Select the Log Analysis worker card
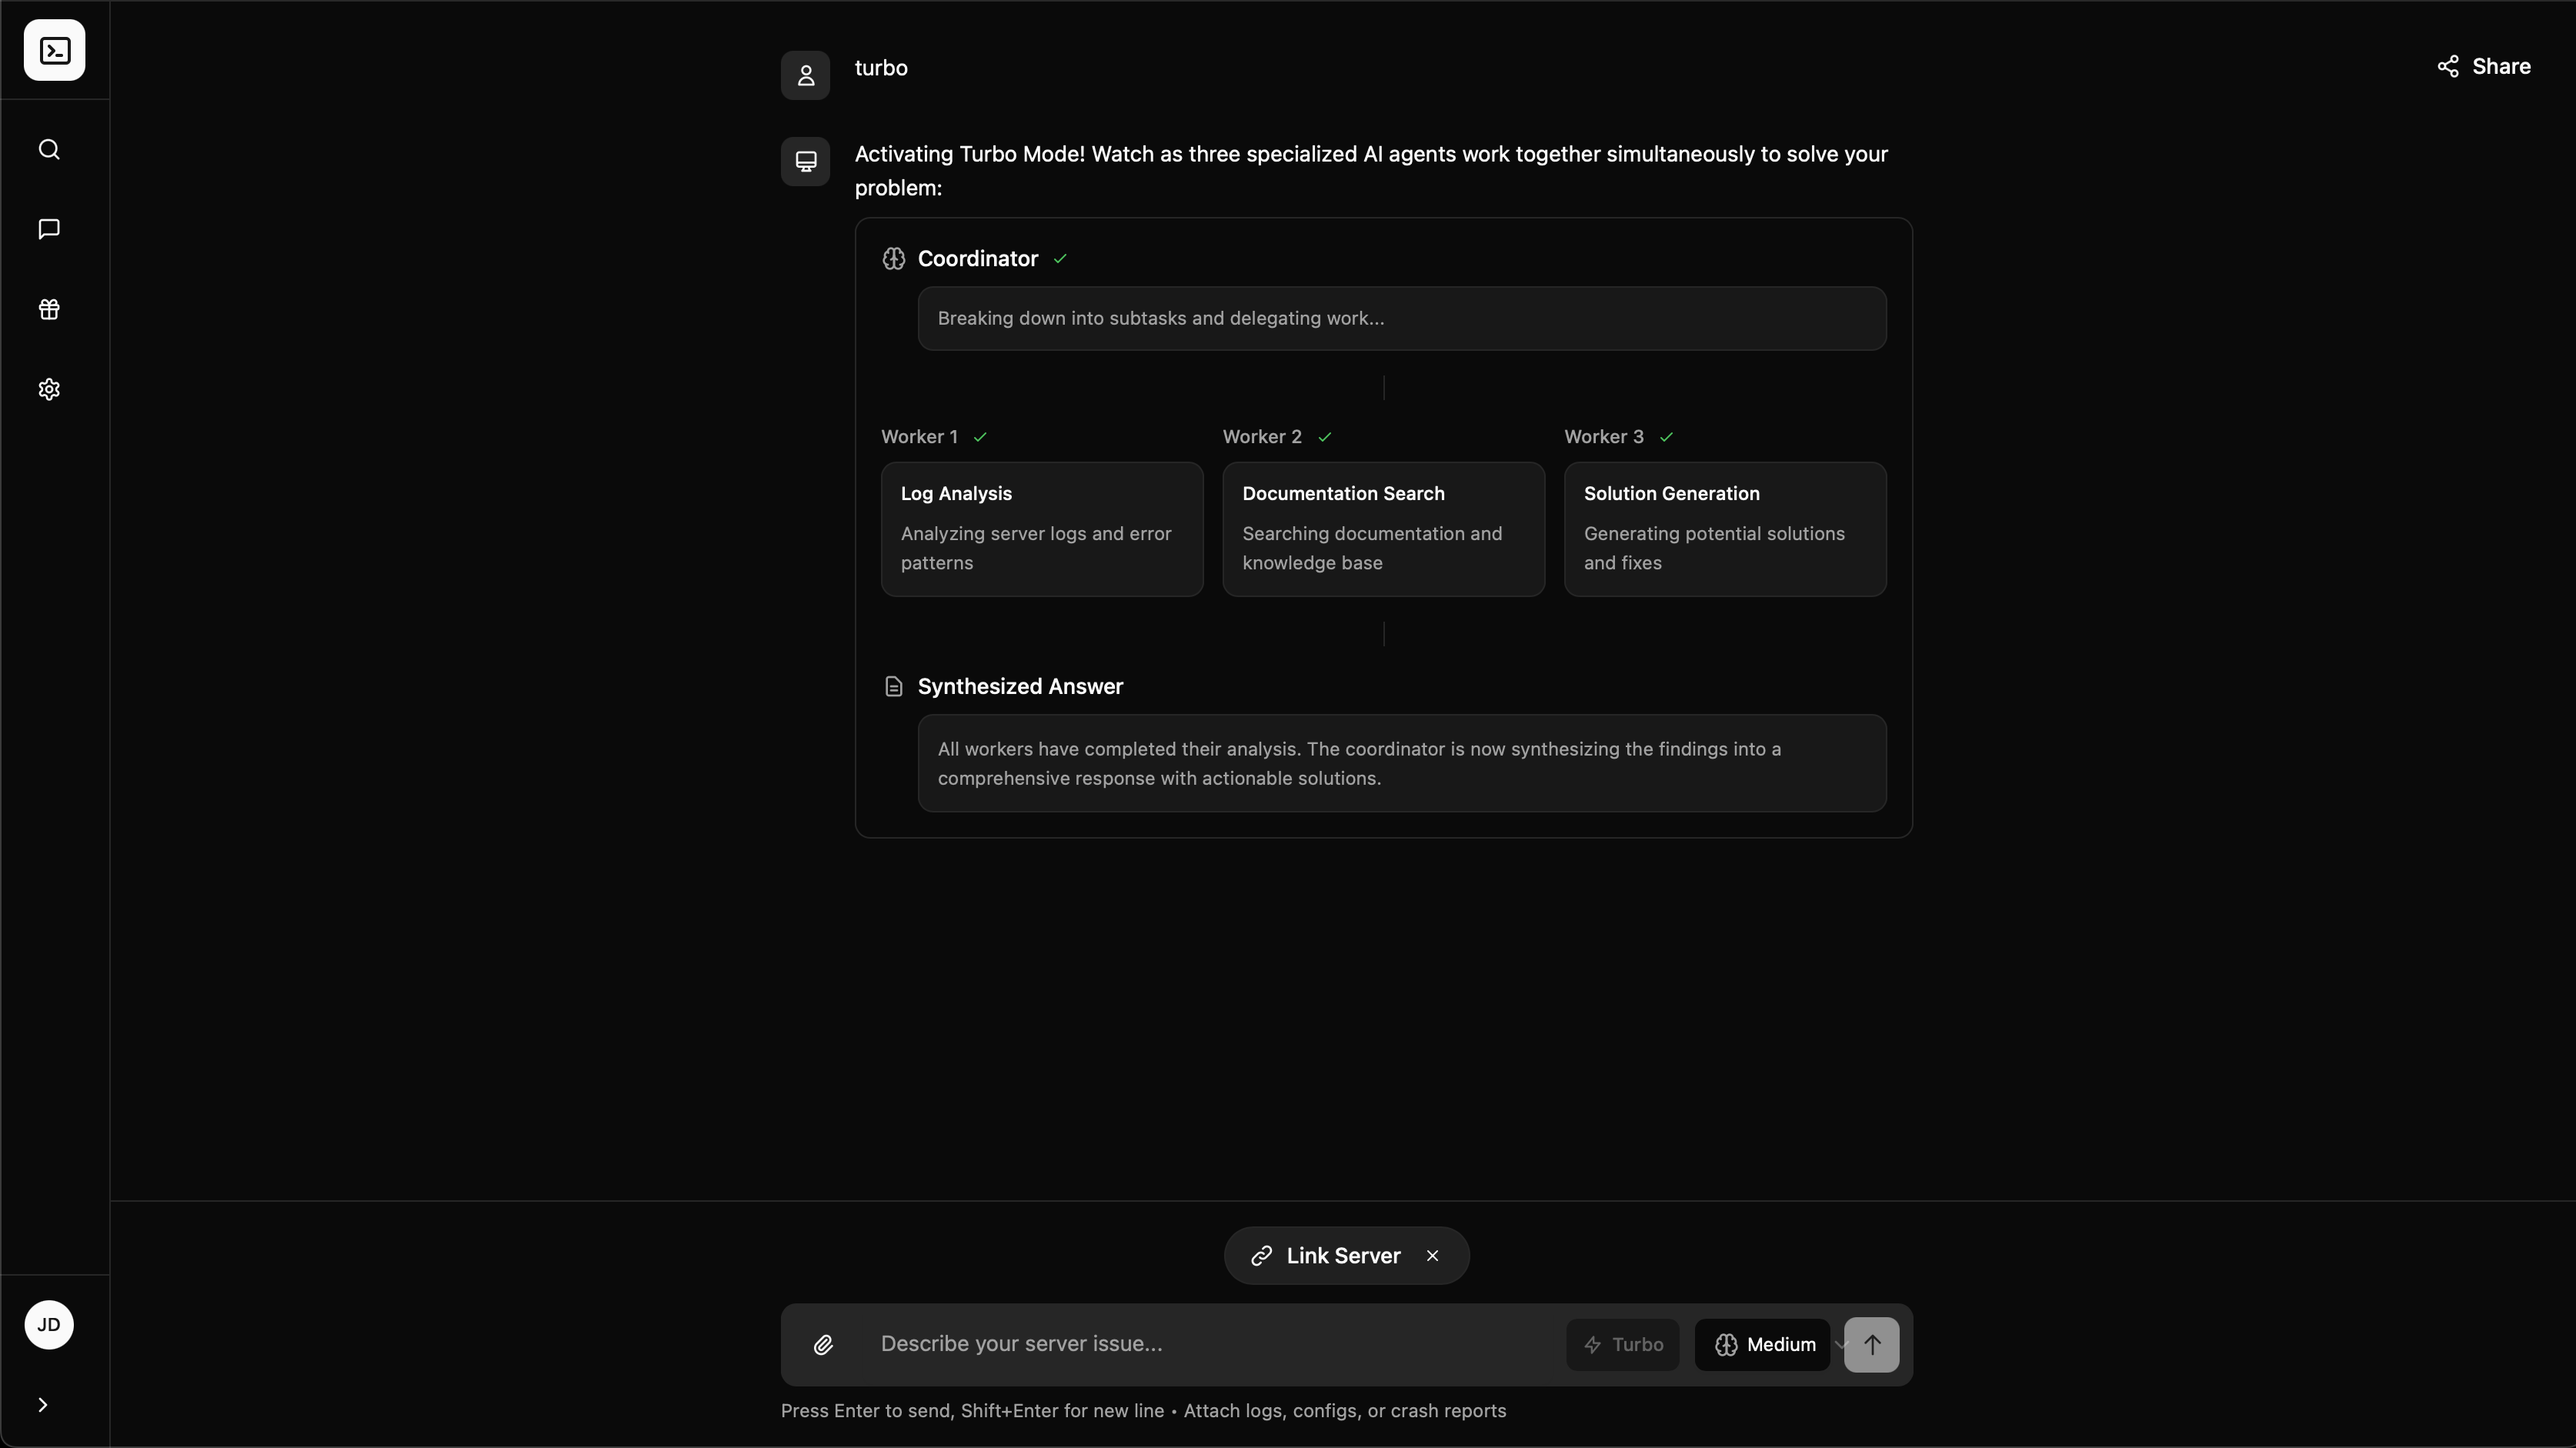2576x1448 pixels. tap(1041, 529)
